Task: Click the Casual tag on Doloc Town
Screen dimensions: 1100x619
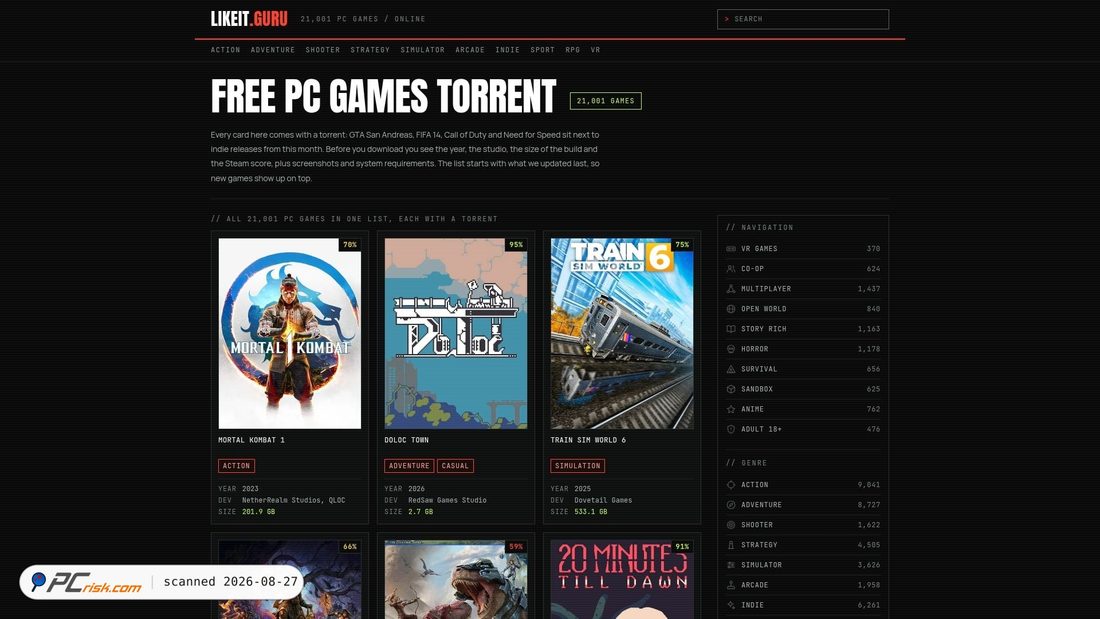Action: point(455,466)
